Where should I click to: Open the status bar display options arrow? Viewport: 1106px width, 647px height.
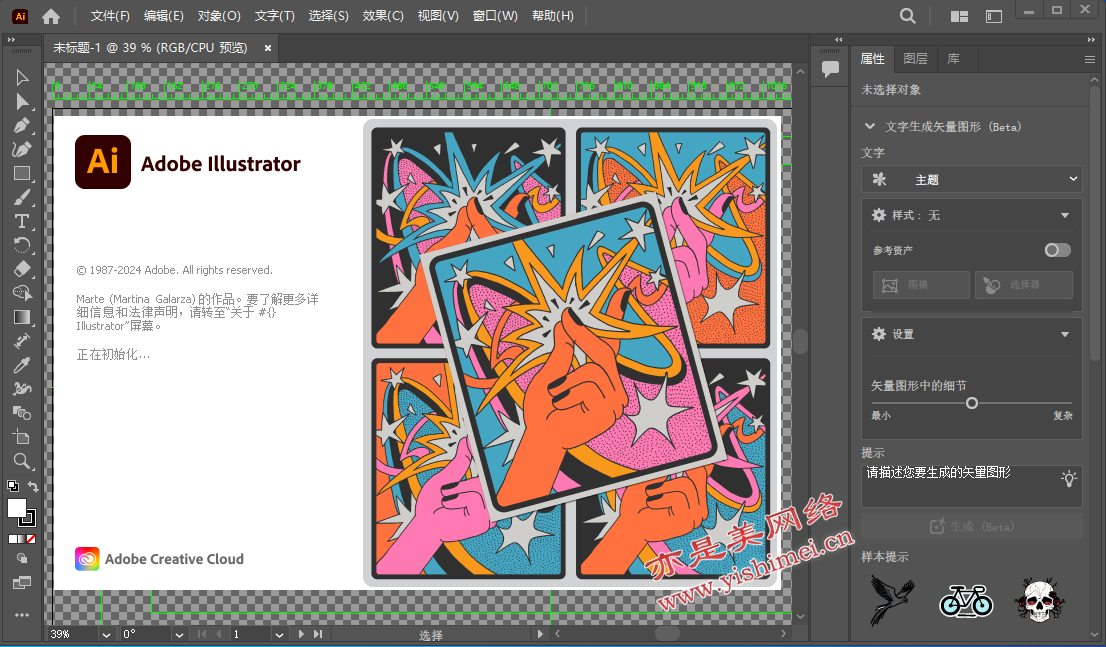pos(541,634)
